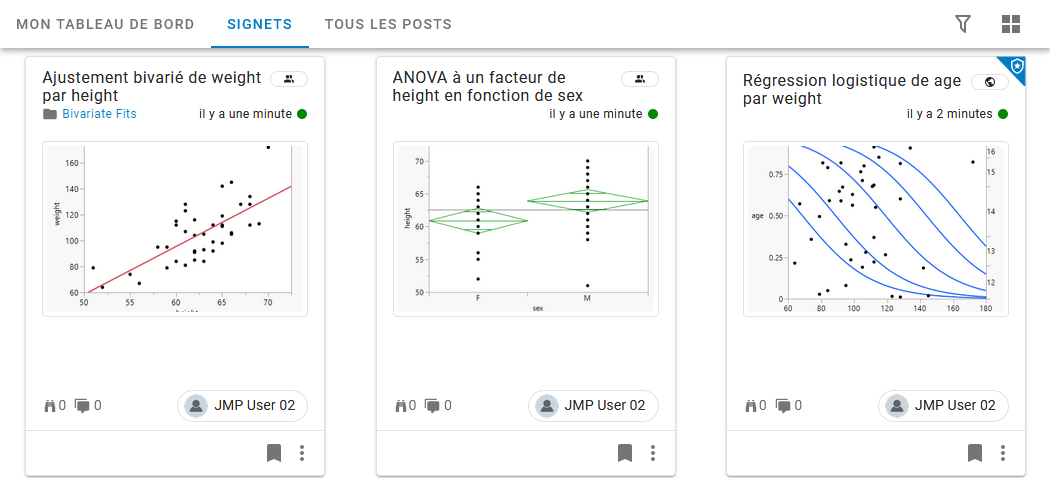
Task: Bookmark the Régression logistique post
Action: click(x=975, y=453)
